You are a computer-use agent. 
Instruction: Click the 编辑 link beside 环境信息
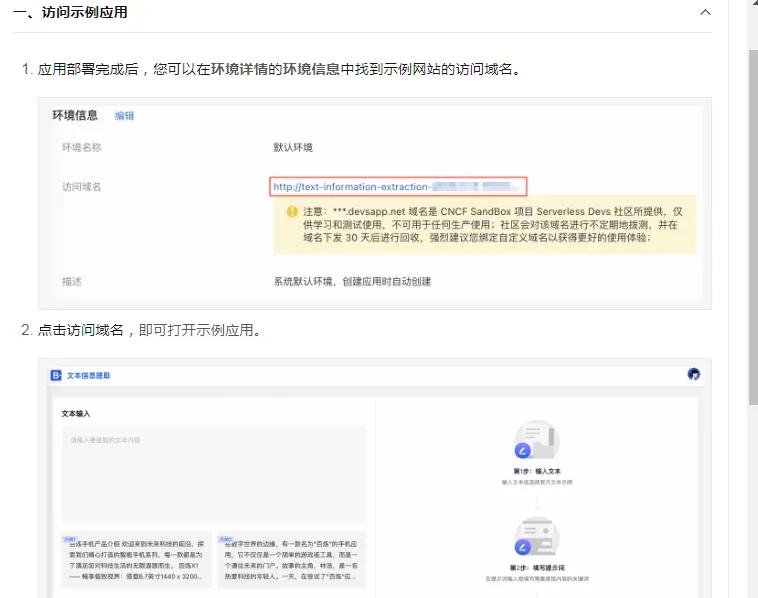pyautogui.click(x=124, y=116)
